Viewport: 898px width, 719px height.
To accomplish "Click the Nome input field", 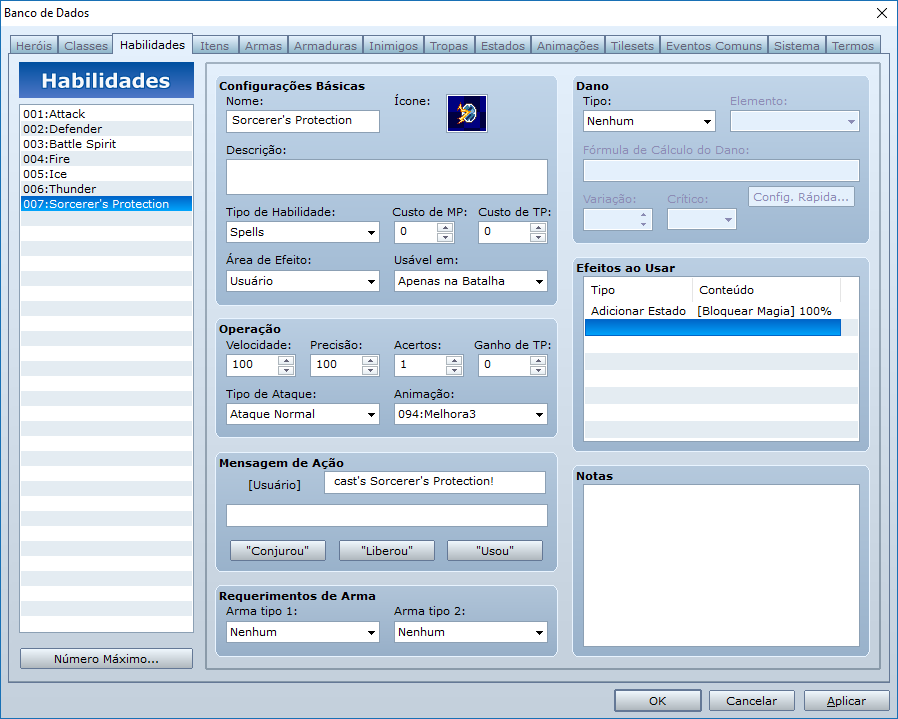I will pyautogui.click(x=302, y=121).
